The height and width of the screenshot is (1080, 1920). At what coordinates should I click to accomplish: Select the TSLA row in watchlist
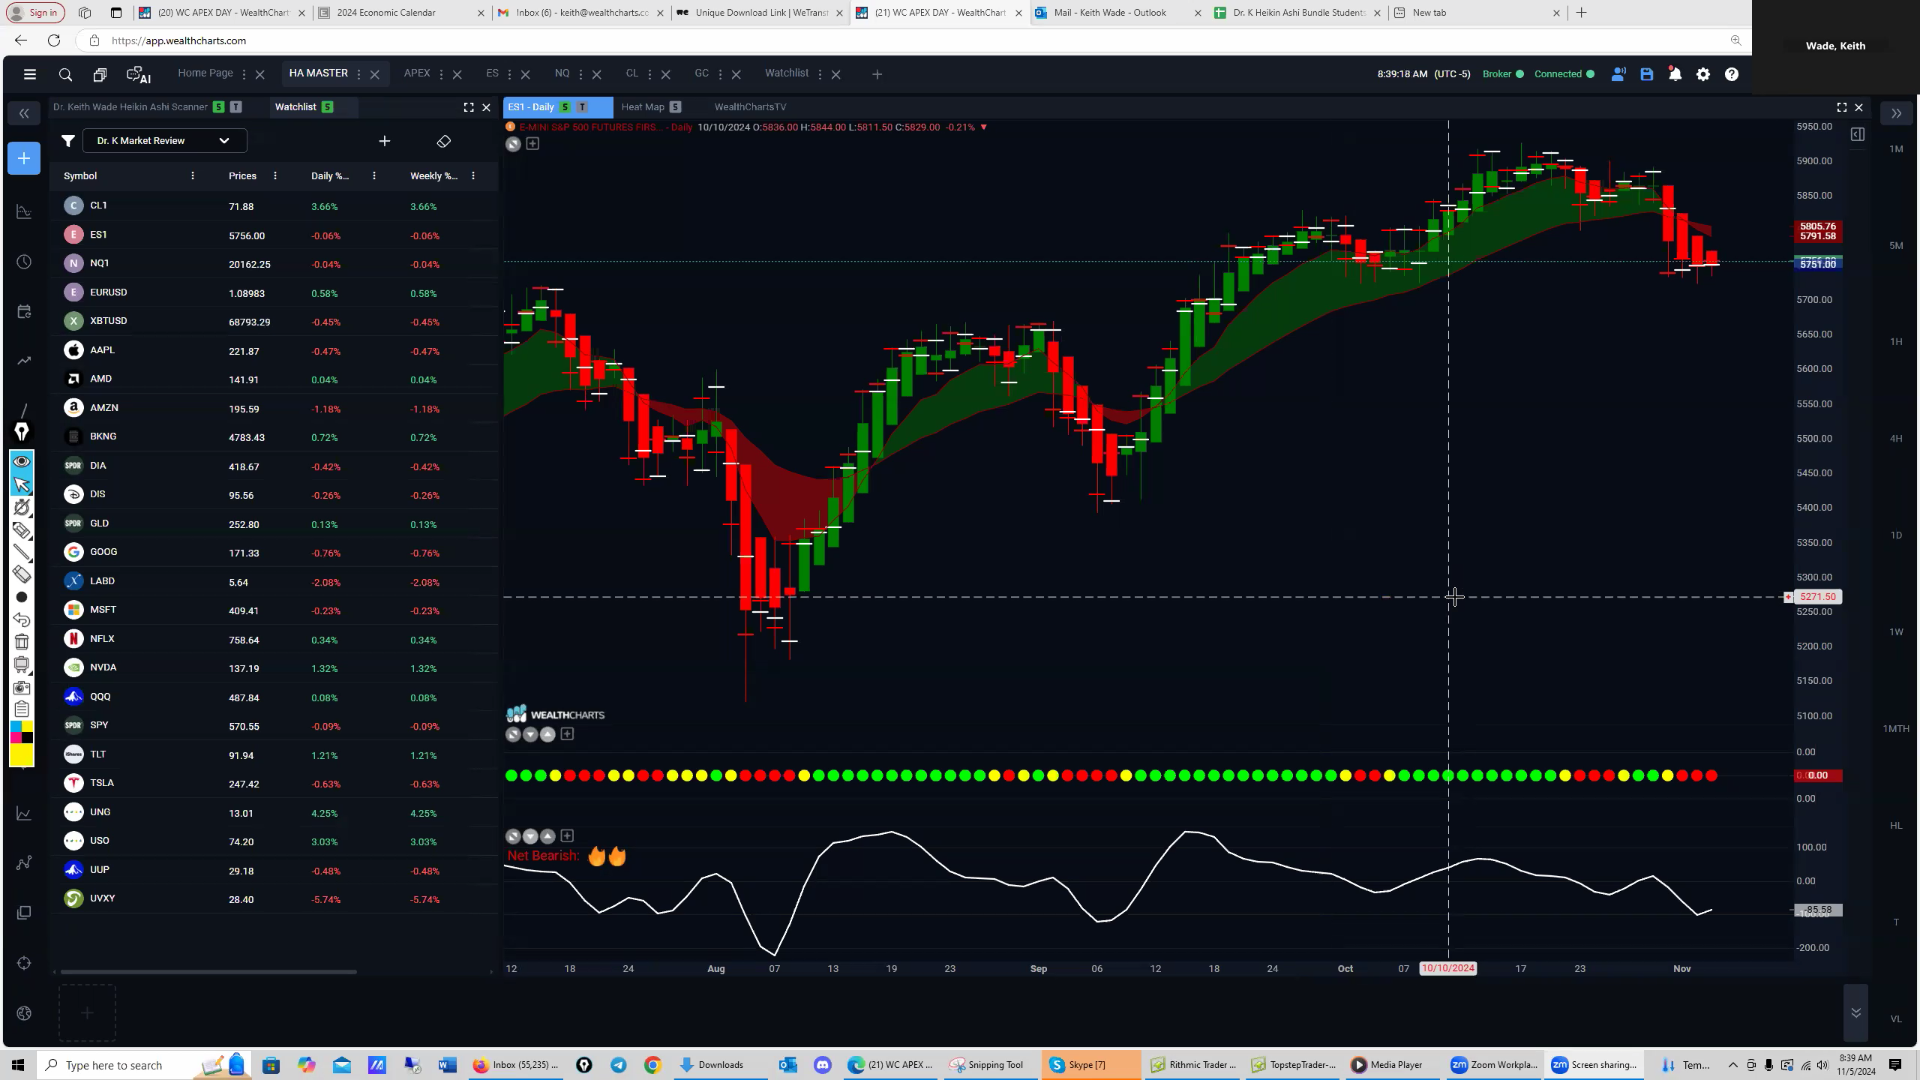click(274, 784)
